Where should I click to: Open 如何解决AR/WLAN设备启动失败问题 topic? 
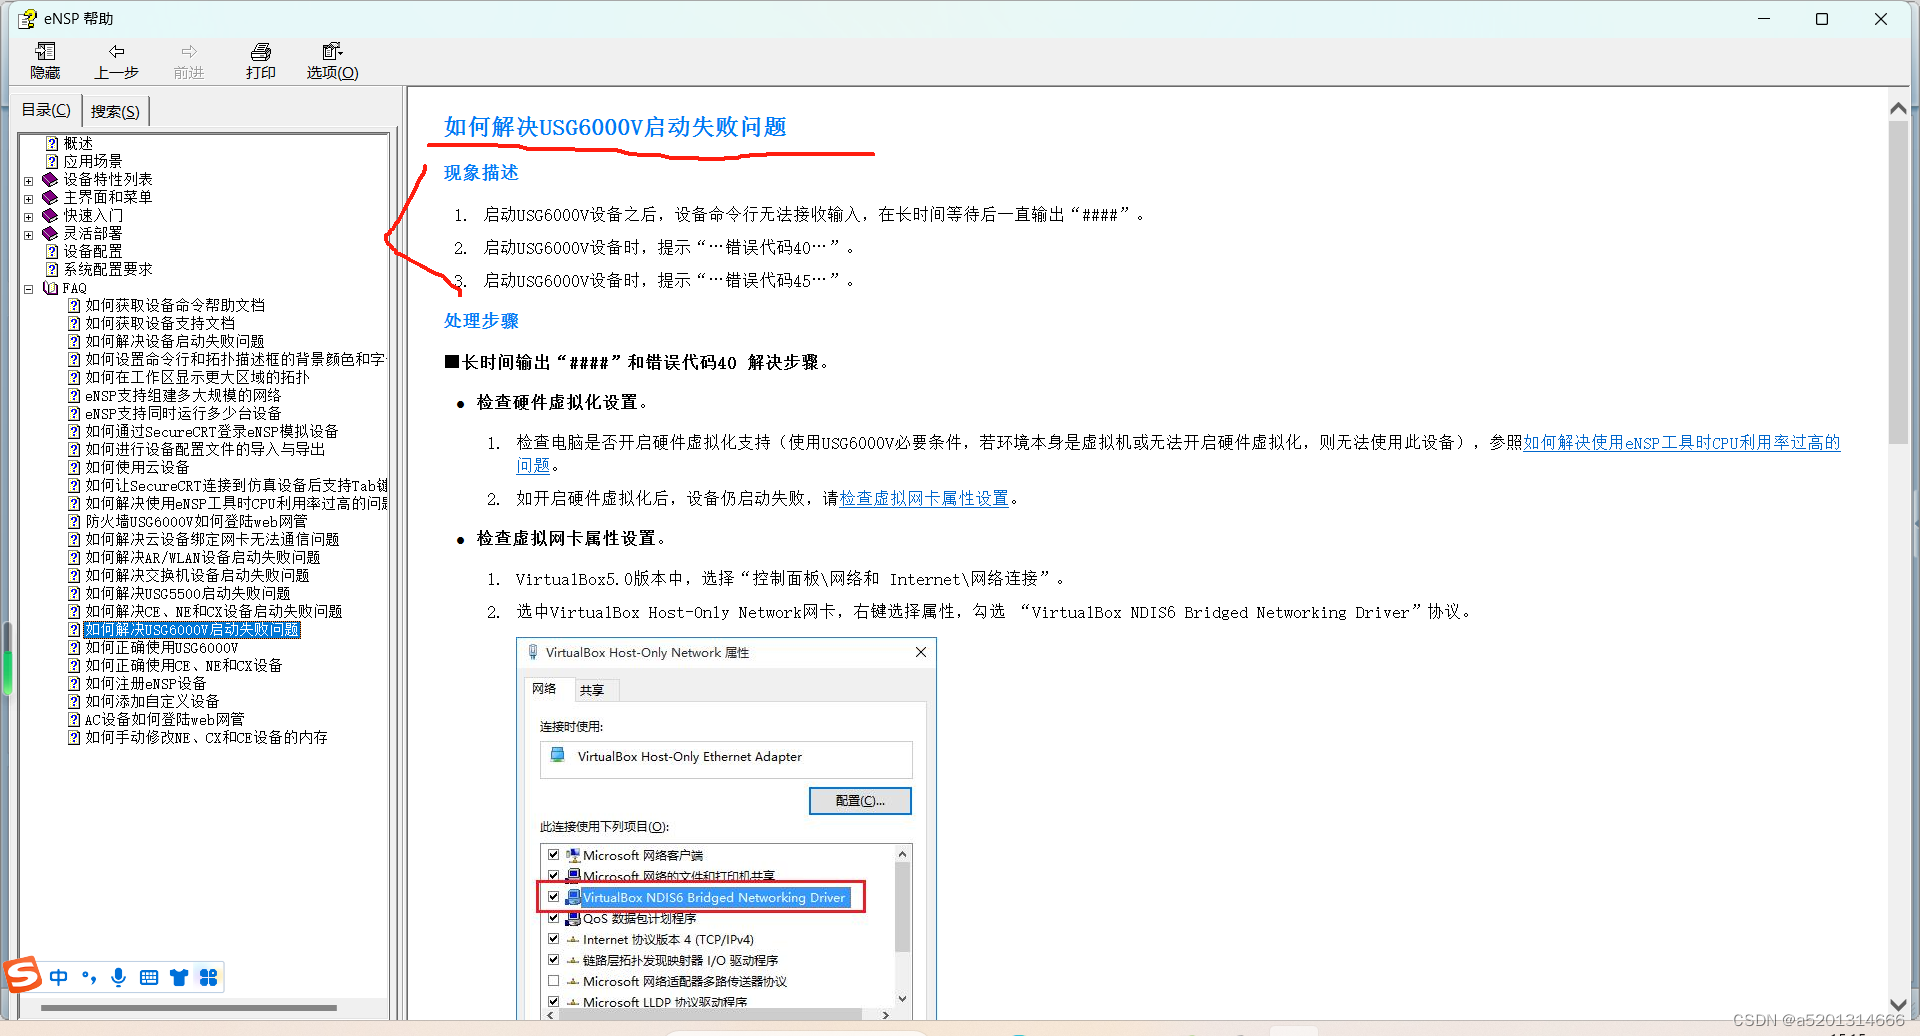[x=203, y=557]
